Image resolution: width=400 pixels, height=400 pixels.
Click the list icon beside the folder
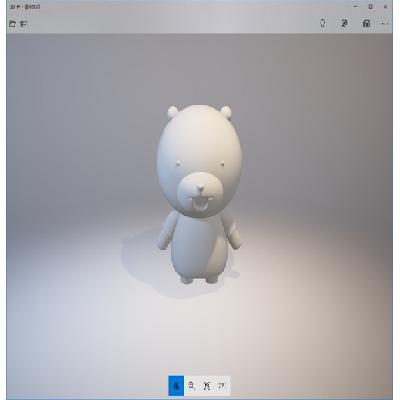pyautogui.click(x=24, y=24)
